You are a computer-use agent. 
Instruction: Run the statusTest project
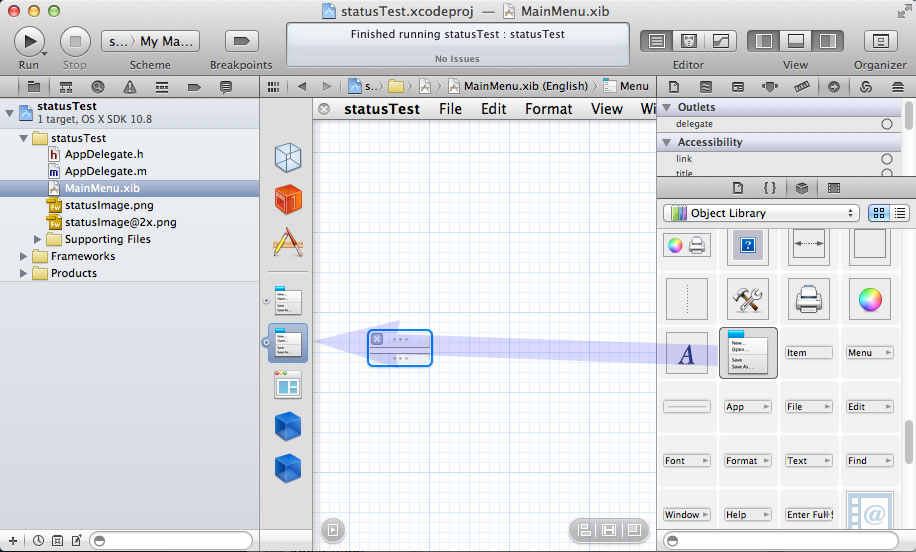[x=29, y=41]
